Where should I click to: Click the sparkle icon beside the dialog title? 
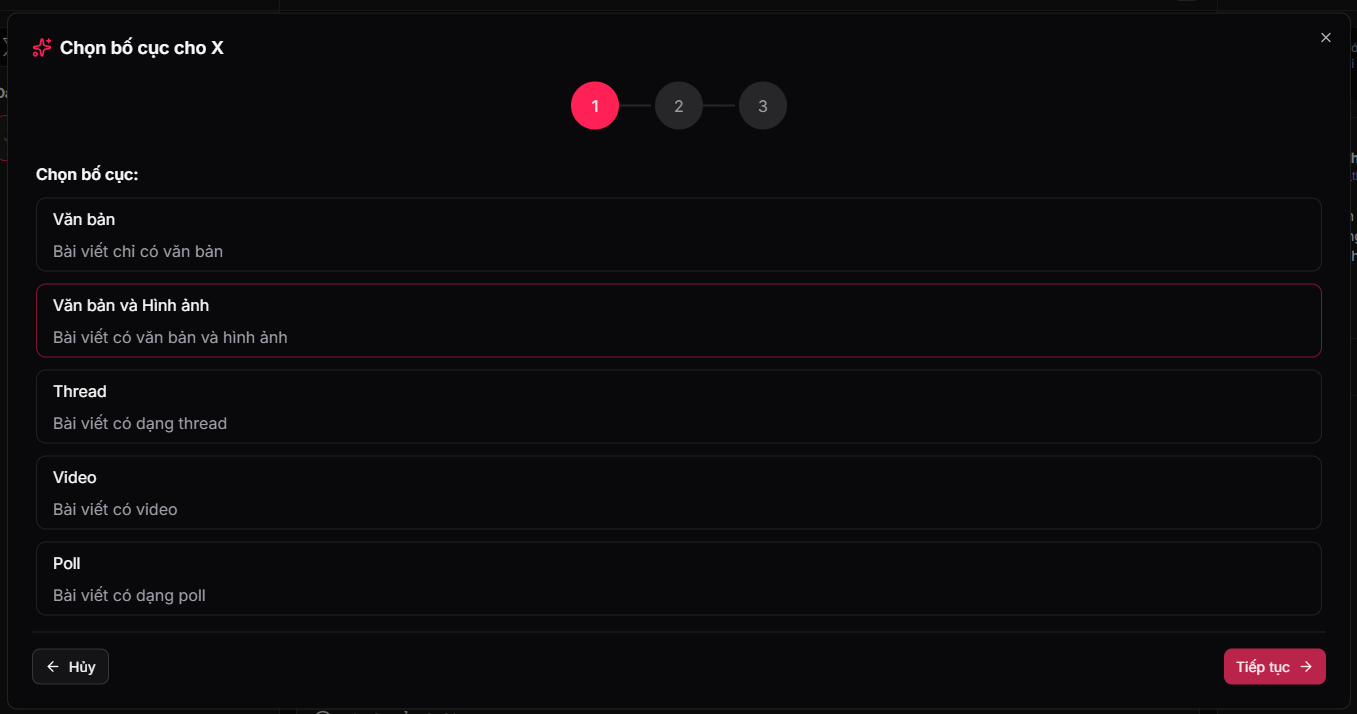coord(42,48)
